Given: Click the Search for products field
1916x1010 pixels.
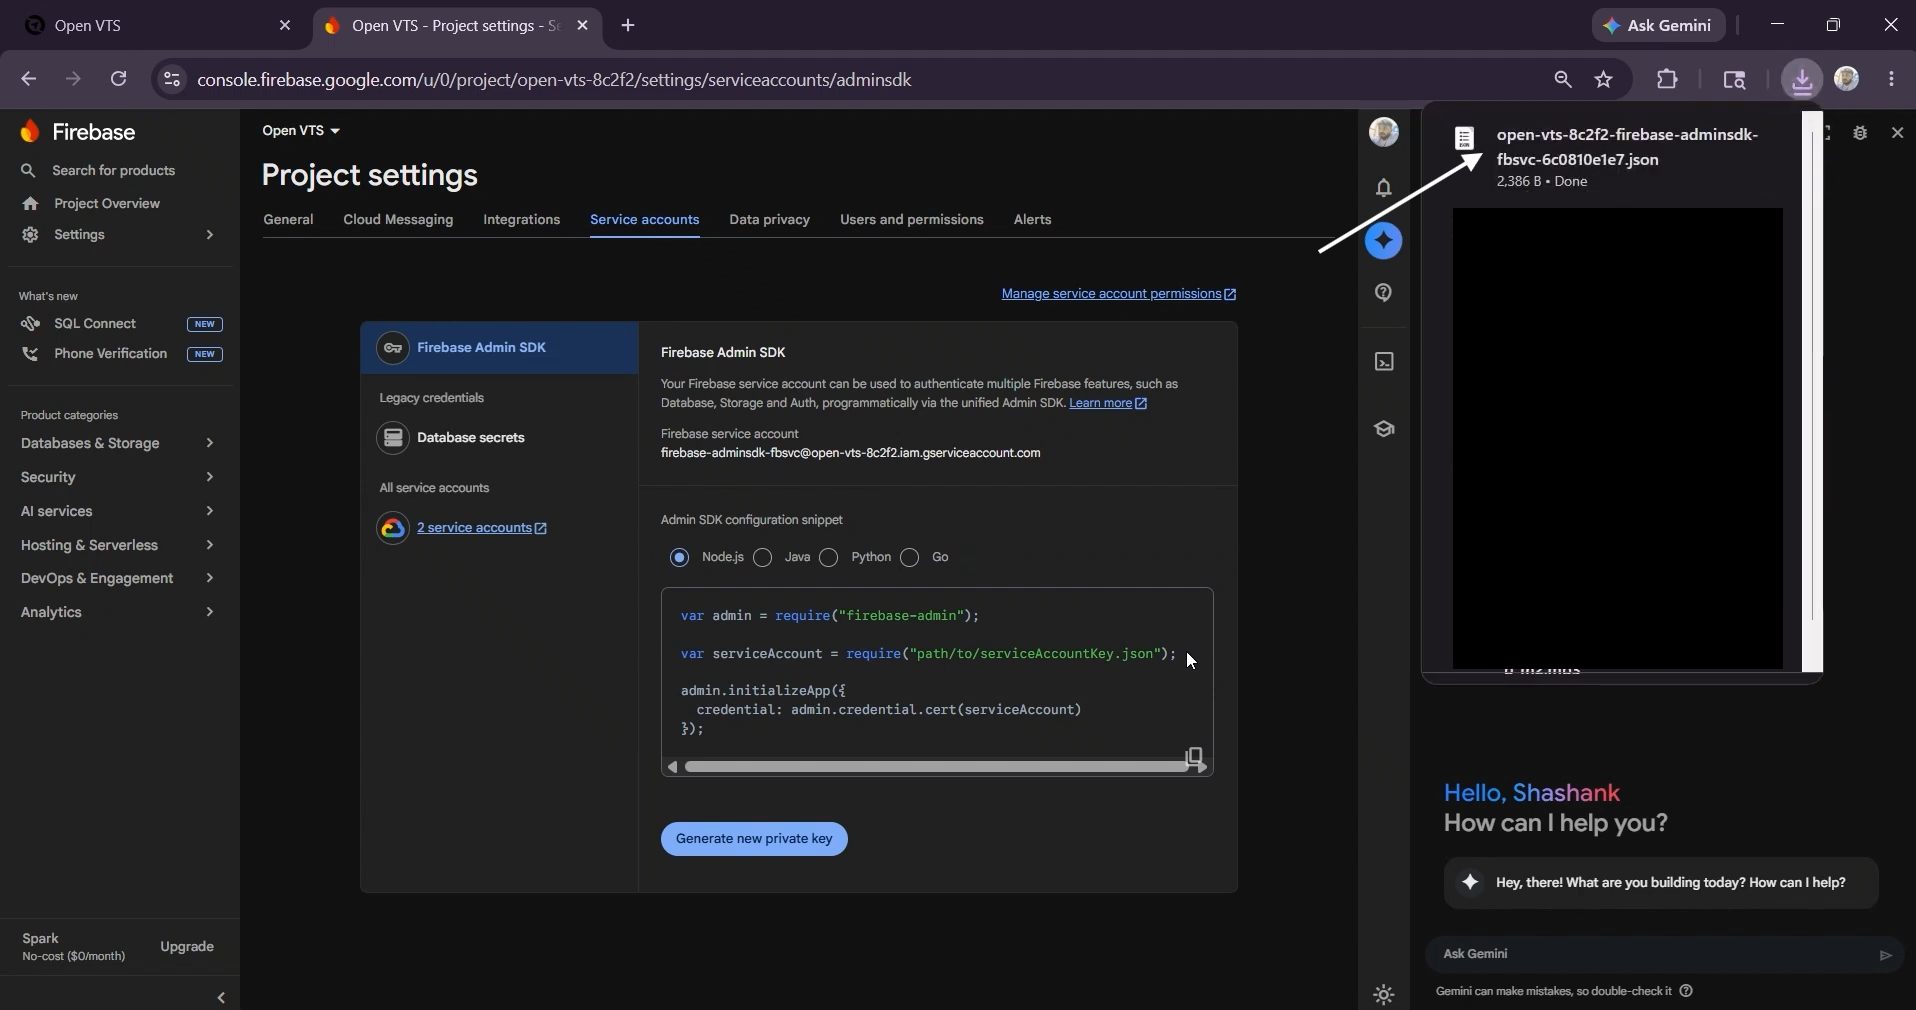Looking at the screenshot, I should pos(114,171).
